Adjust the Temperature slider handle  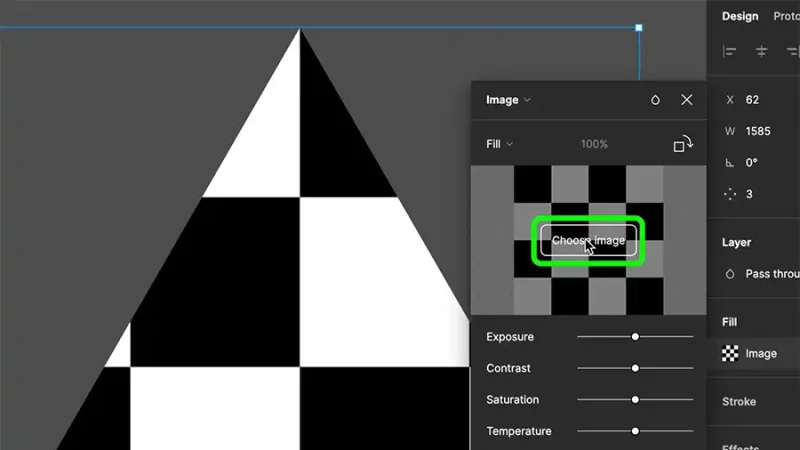635,431
